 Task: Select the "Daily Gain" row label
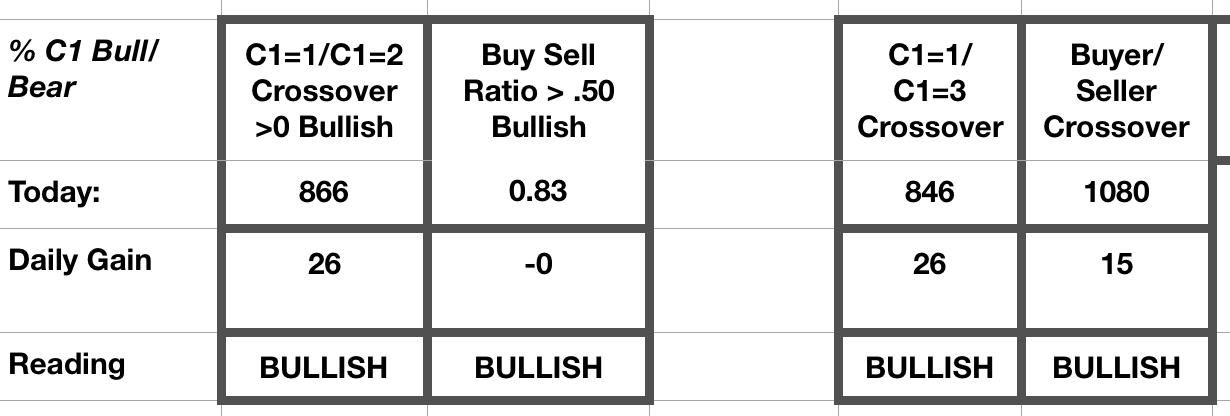point(80,261)
